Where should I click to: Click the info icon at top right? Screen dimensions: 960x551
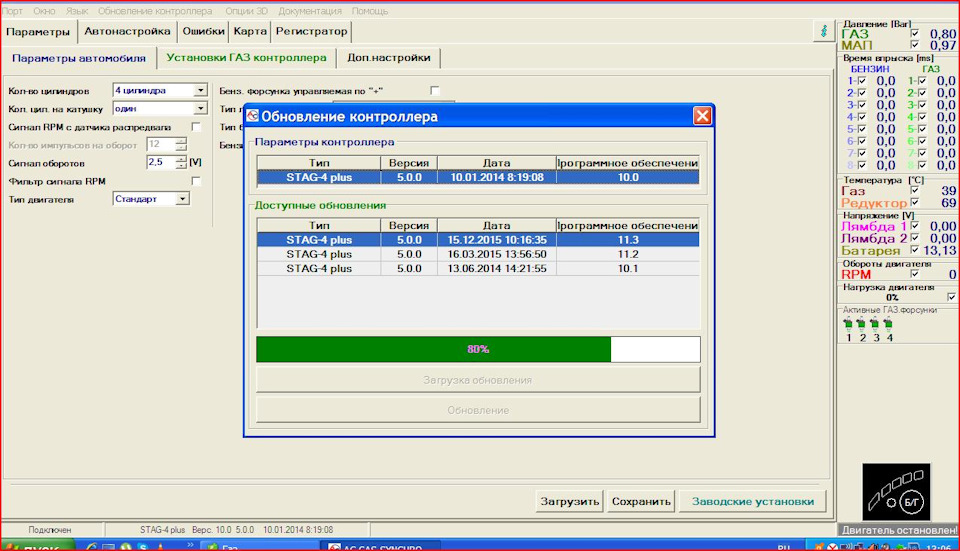[x=823, y=31]
